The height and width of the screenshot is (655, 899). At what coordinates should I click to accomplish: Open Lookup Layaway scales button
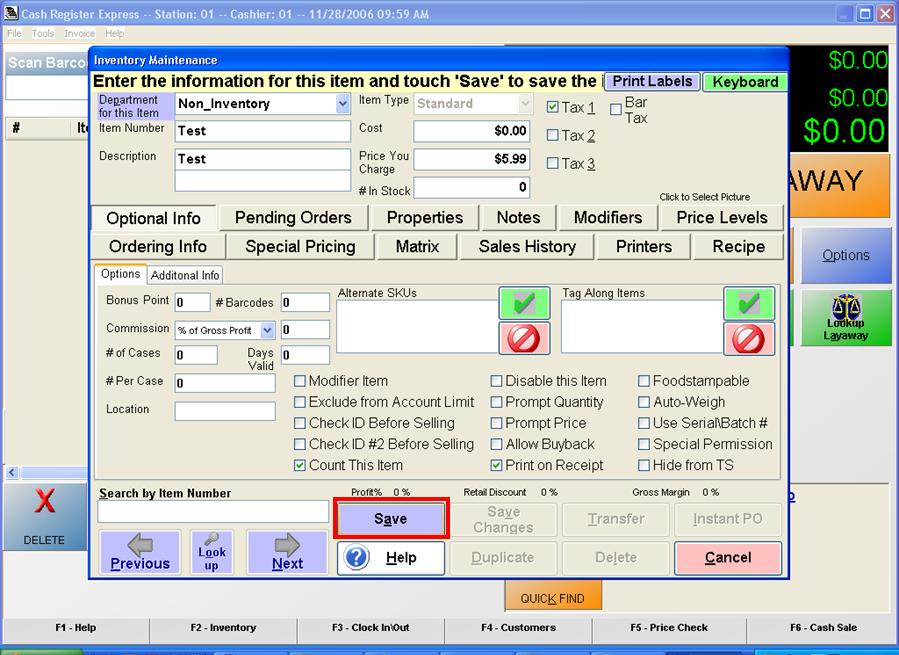pos(846,318)
